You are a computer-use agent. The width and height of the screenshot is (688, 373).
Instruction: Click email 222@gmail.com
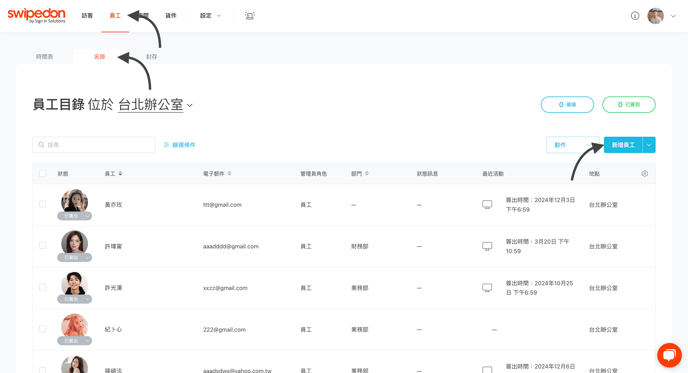[x=224, y=330]
